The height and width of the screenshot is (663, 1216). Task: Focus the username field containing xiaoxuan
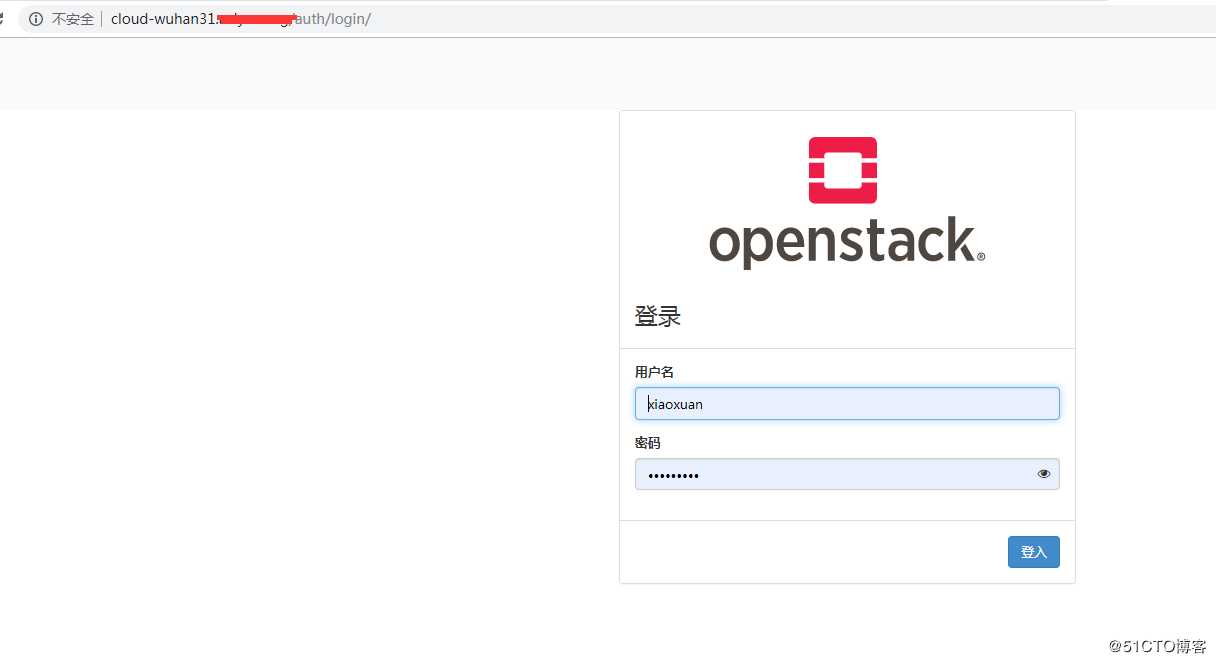pos(847,404)
